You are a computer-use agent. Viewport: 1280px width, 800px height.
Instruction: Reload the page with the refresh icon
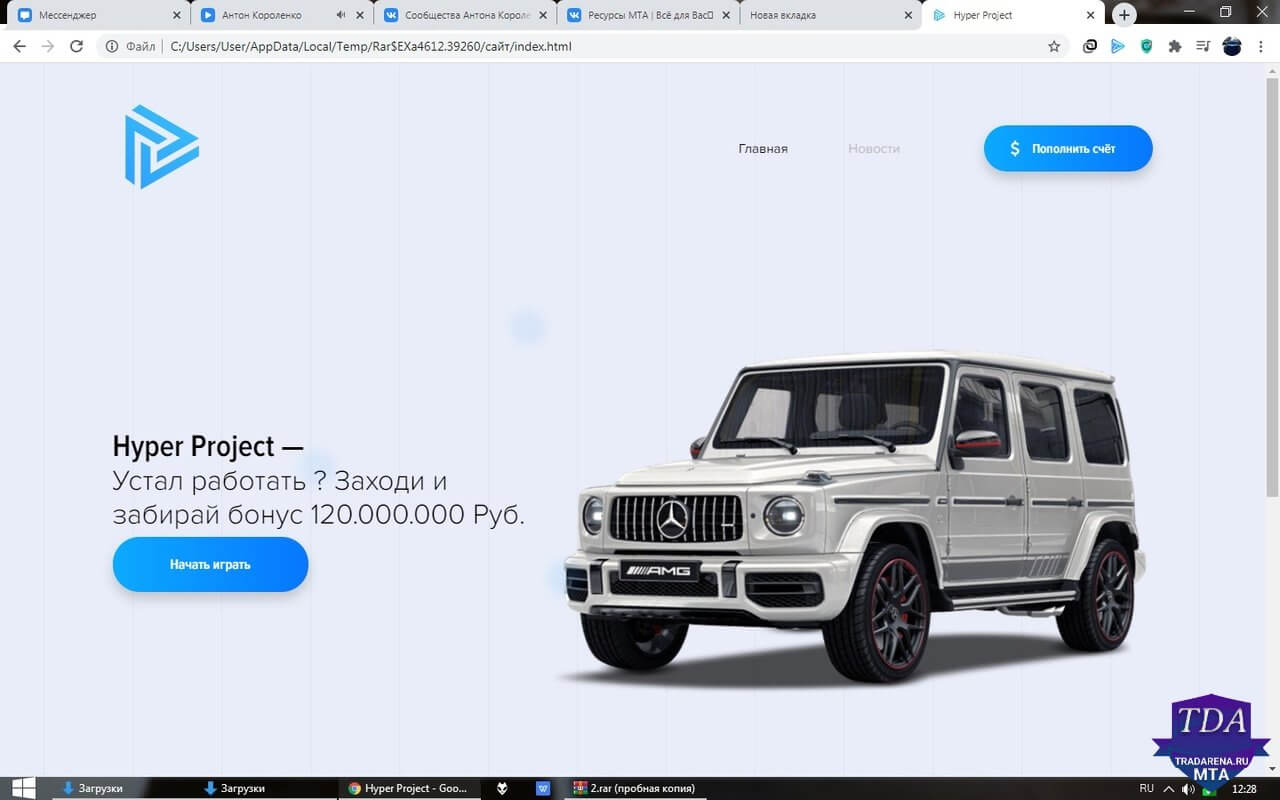(76, 46)
